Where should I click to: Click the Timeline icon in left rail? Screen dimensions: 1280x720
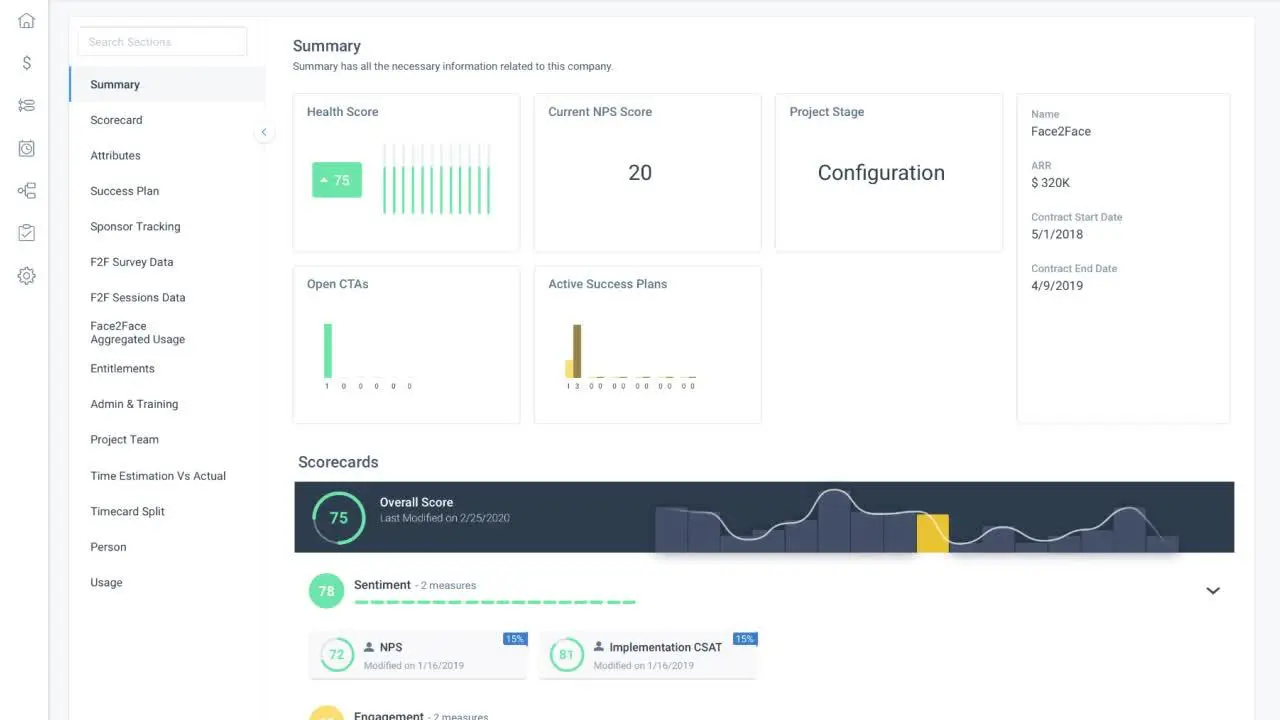26,105
